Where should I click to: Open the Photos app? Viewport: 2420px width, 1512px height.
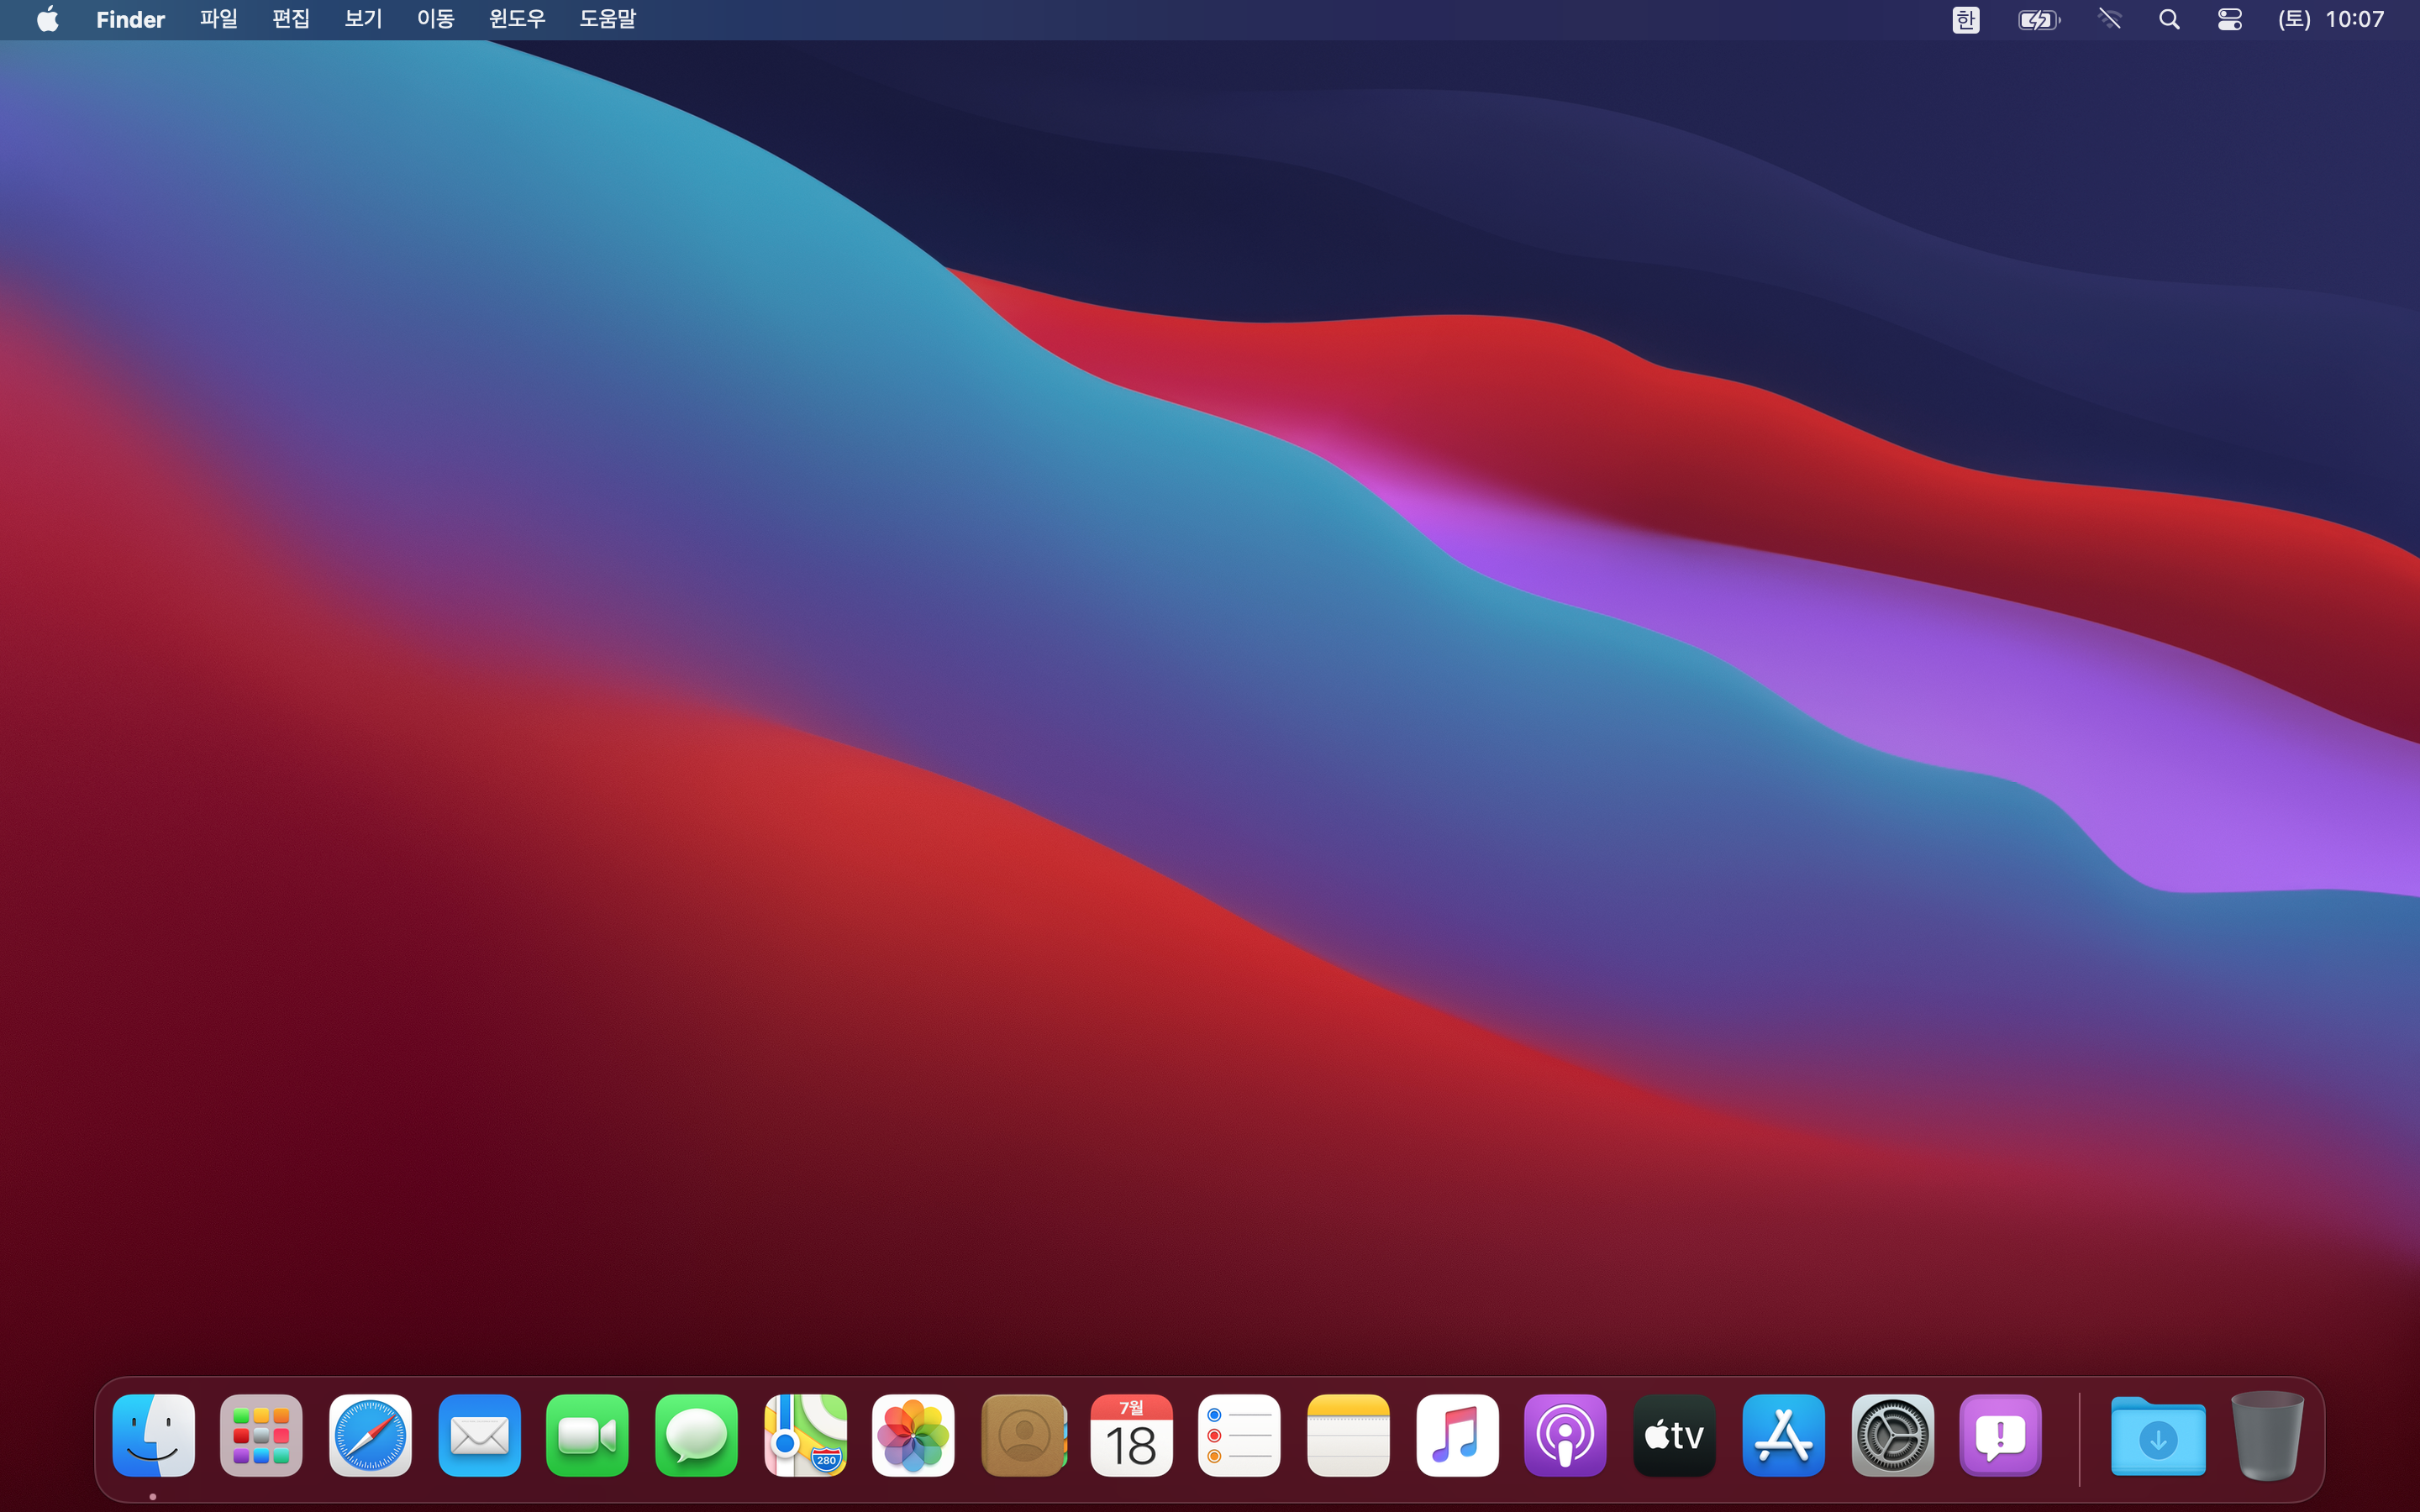pyautogui.click(x=913, y=1435)
